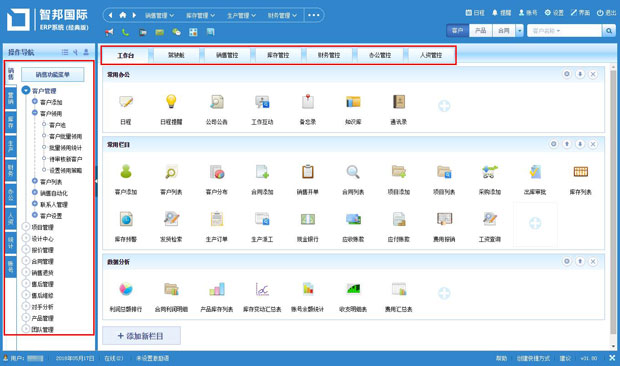Viewport: 620px width, 366px height.
Task: Click the 销售功能菜单 button
Action: [53, 74]
